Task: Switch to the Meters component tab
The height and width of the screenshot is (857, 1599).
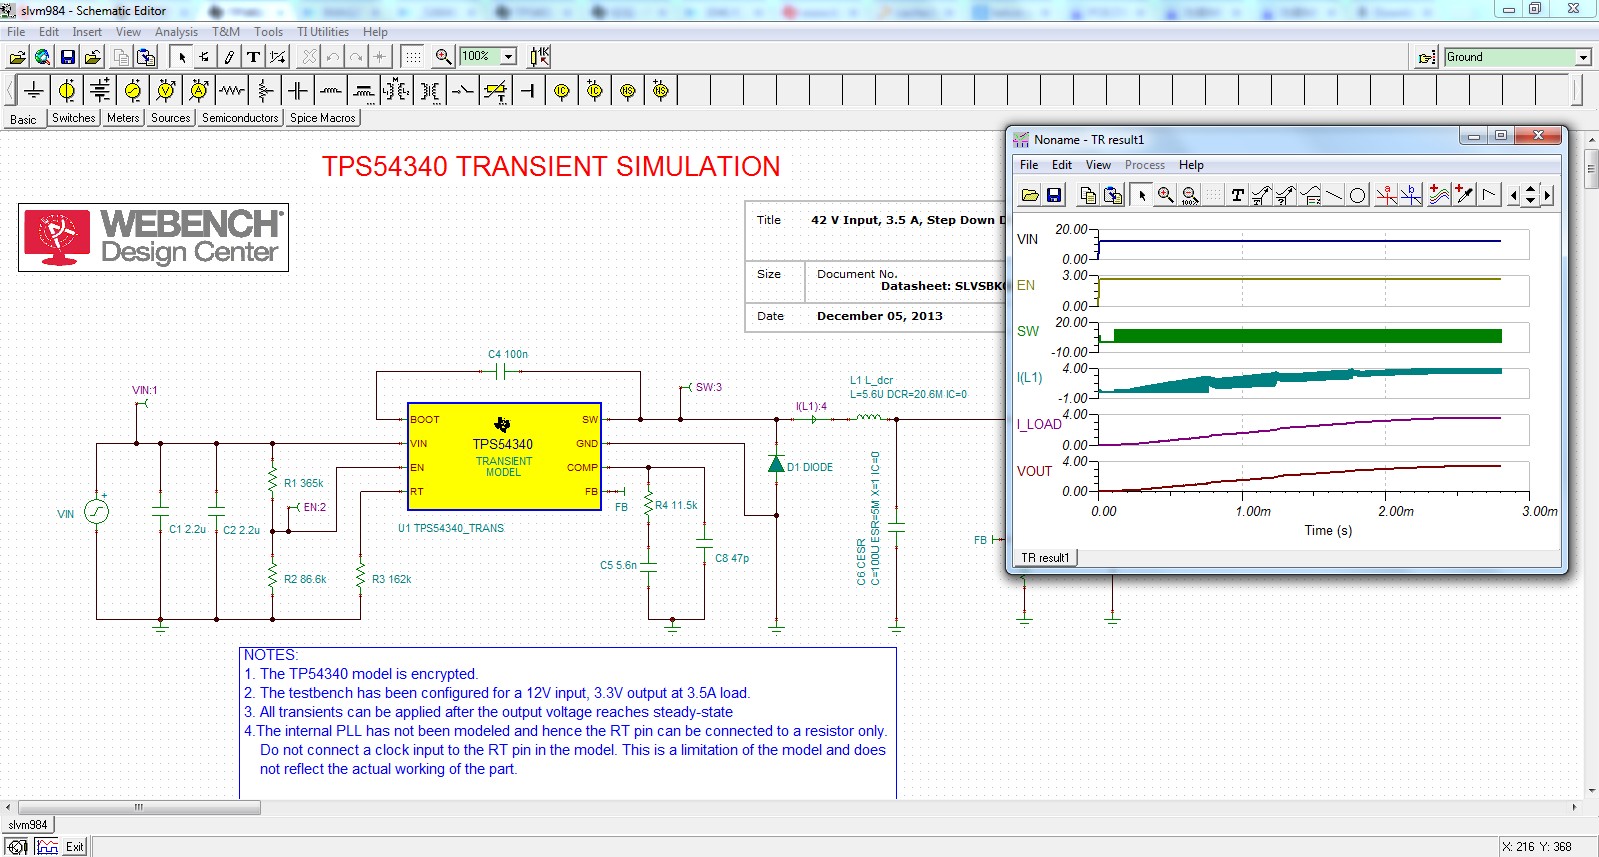Action: 123,118
